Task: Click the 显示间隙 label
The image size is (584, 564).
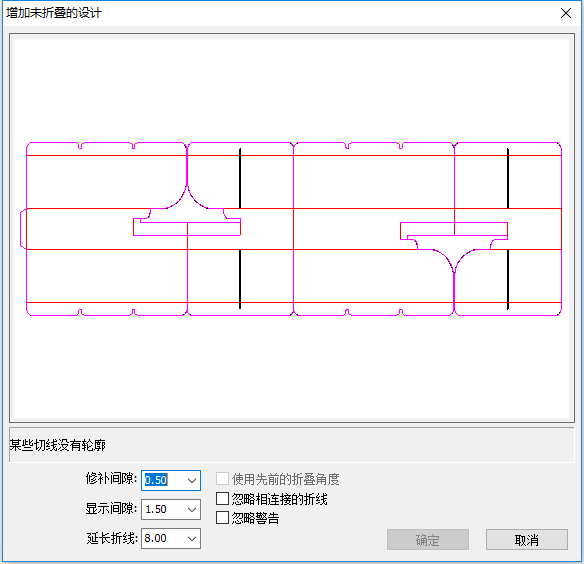Action: (111, 508)
